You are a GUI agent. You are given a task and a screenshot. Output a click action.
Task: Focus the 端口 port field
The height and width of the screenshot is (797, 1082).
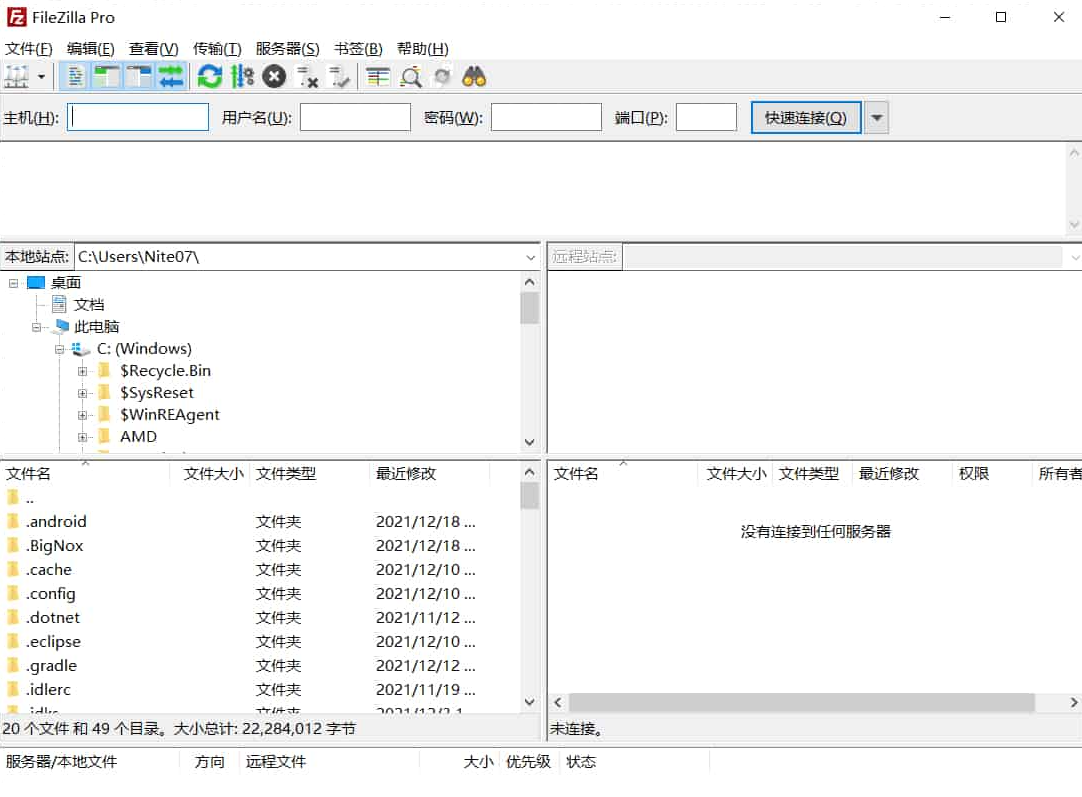(x=706, y=117)
